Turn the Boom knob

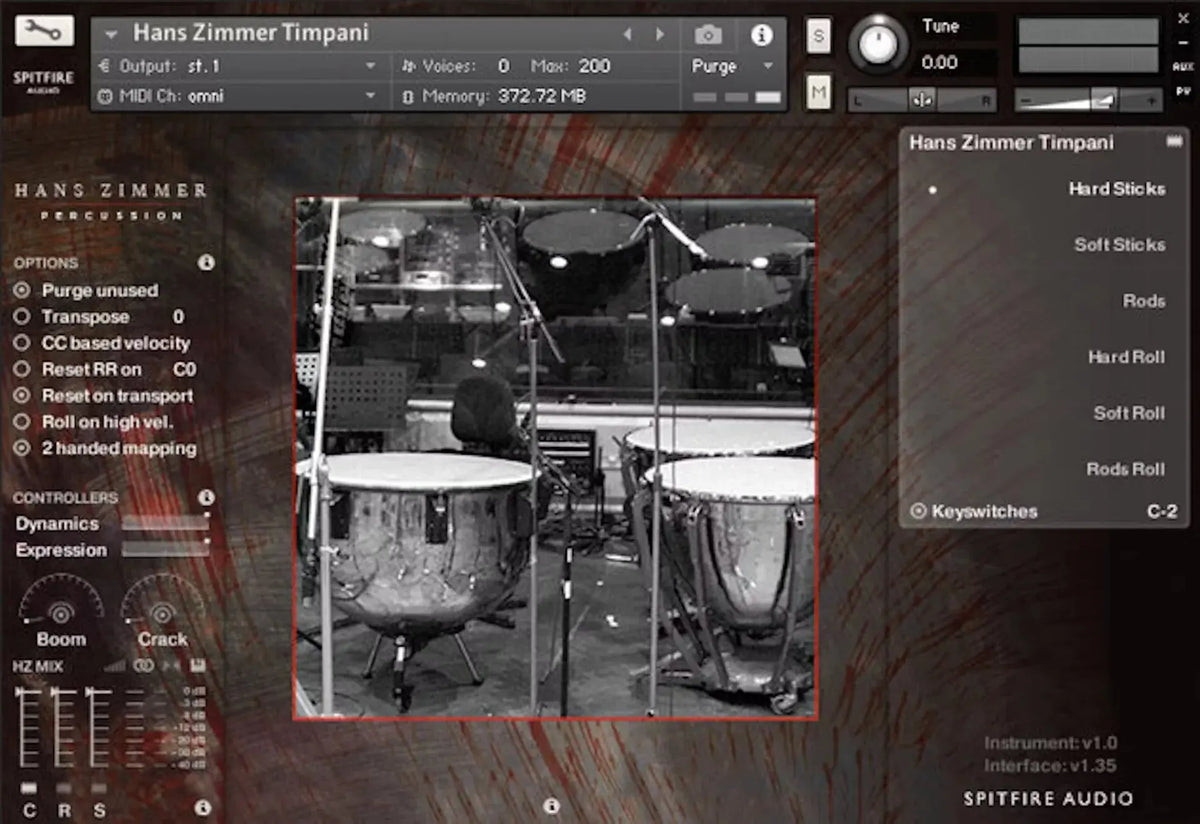60,612
